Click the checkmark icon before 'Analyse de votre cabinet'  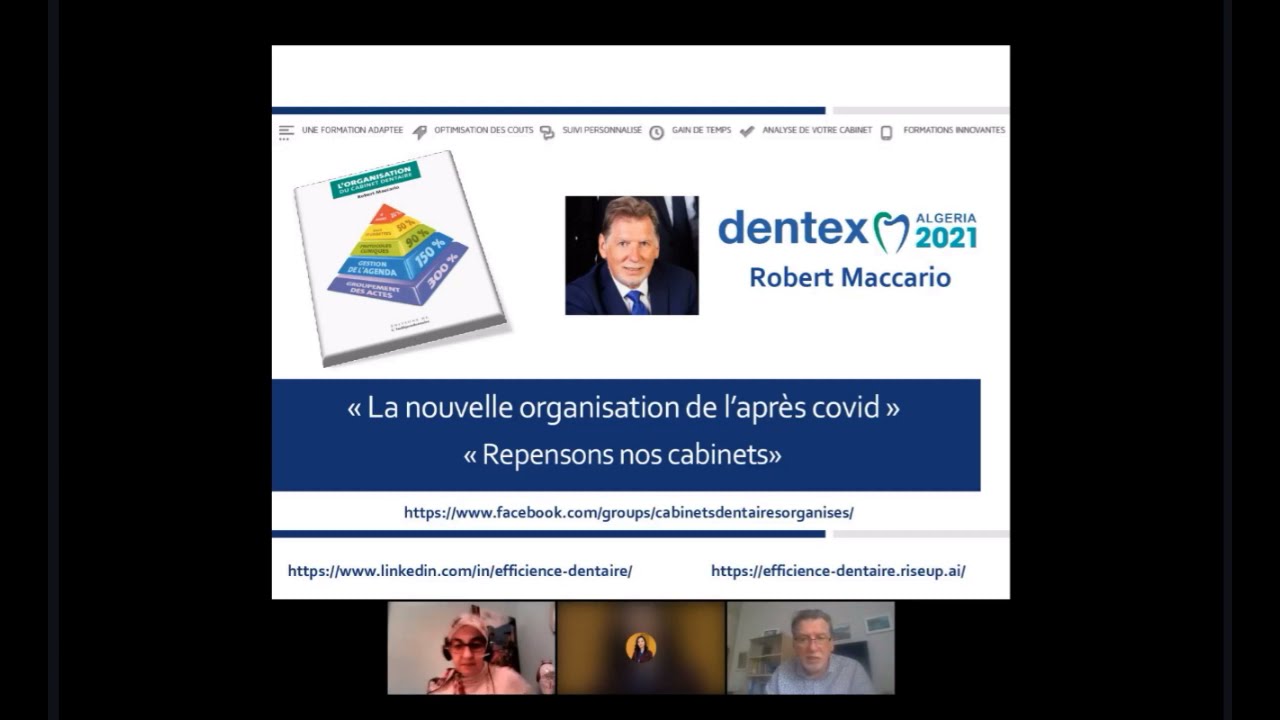coord(747,132)
